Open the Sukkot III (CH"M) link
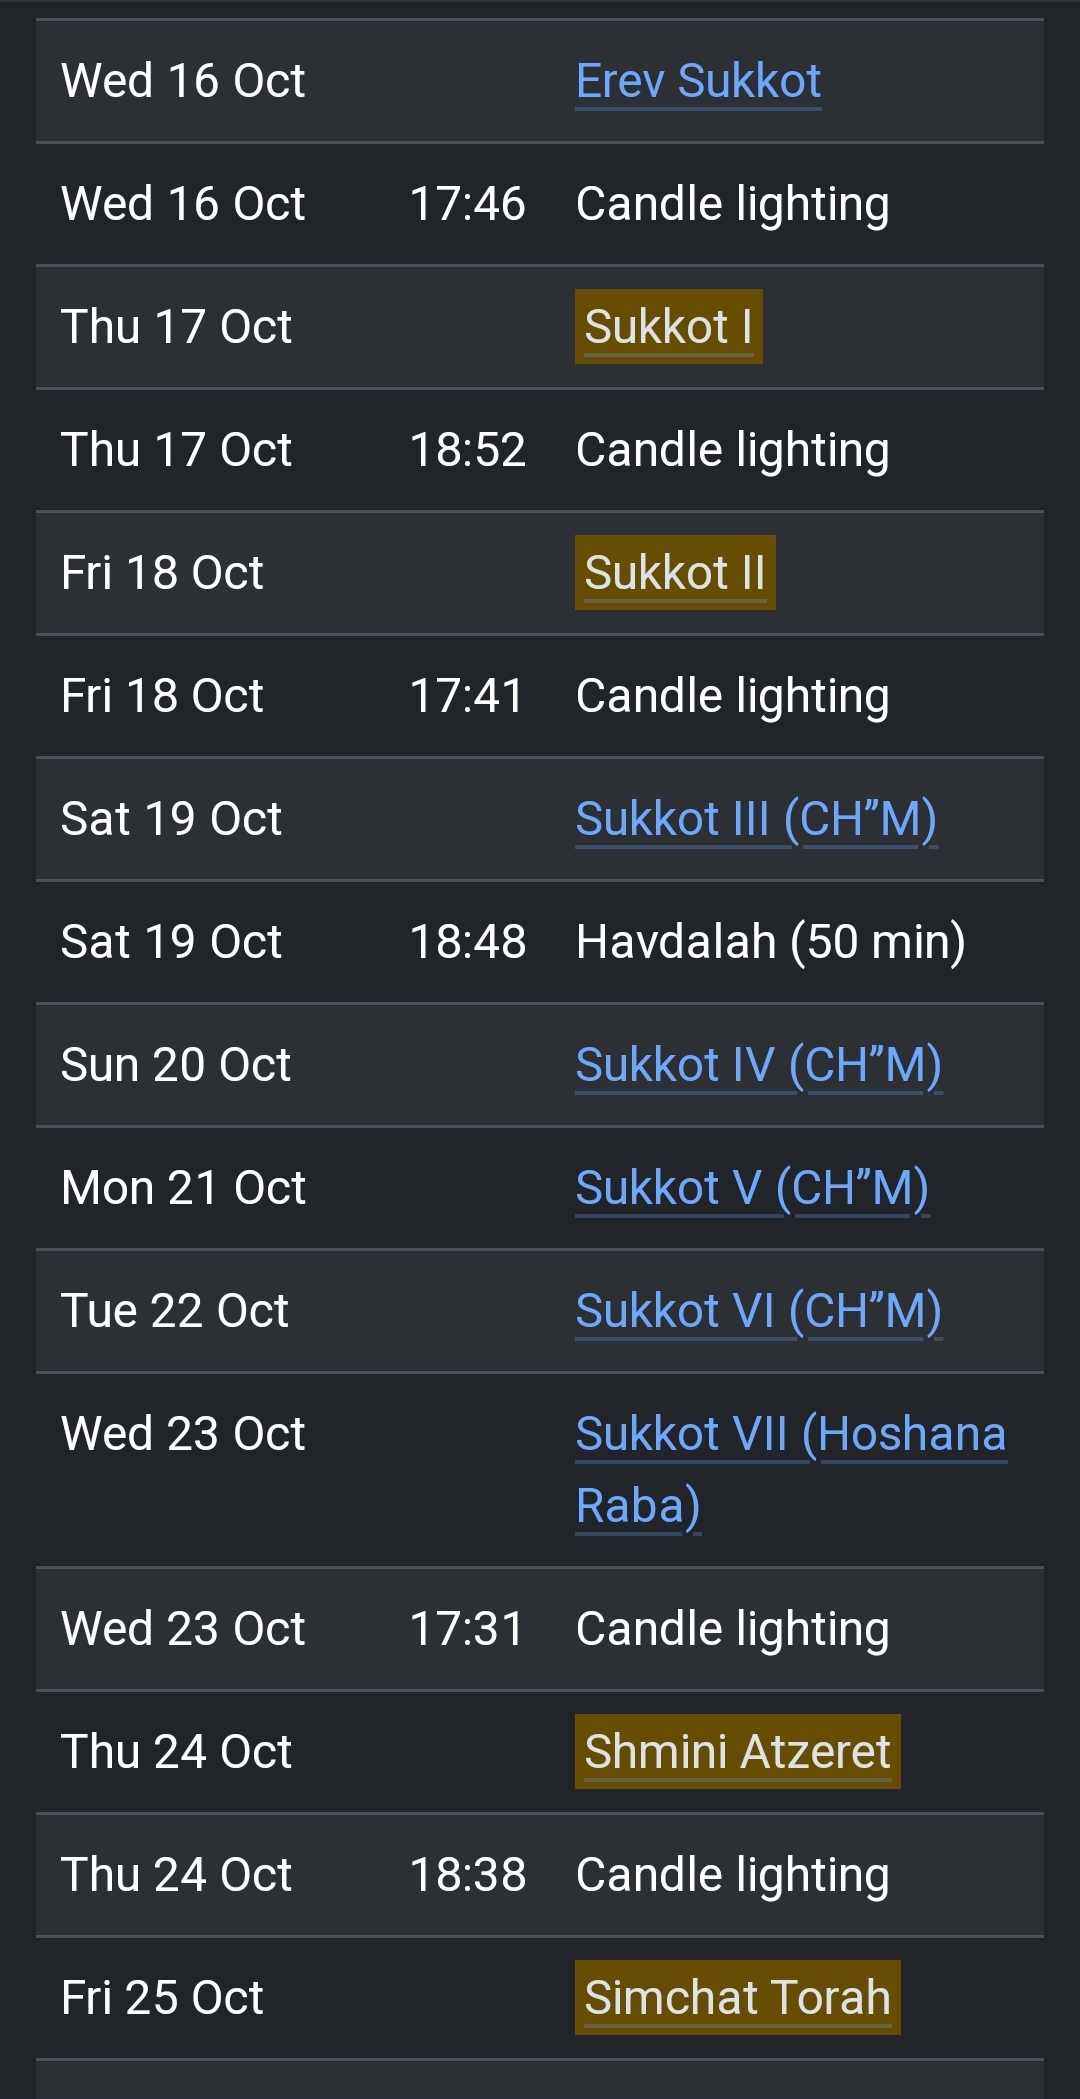 point(756,819)
